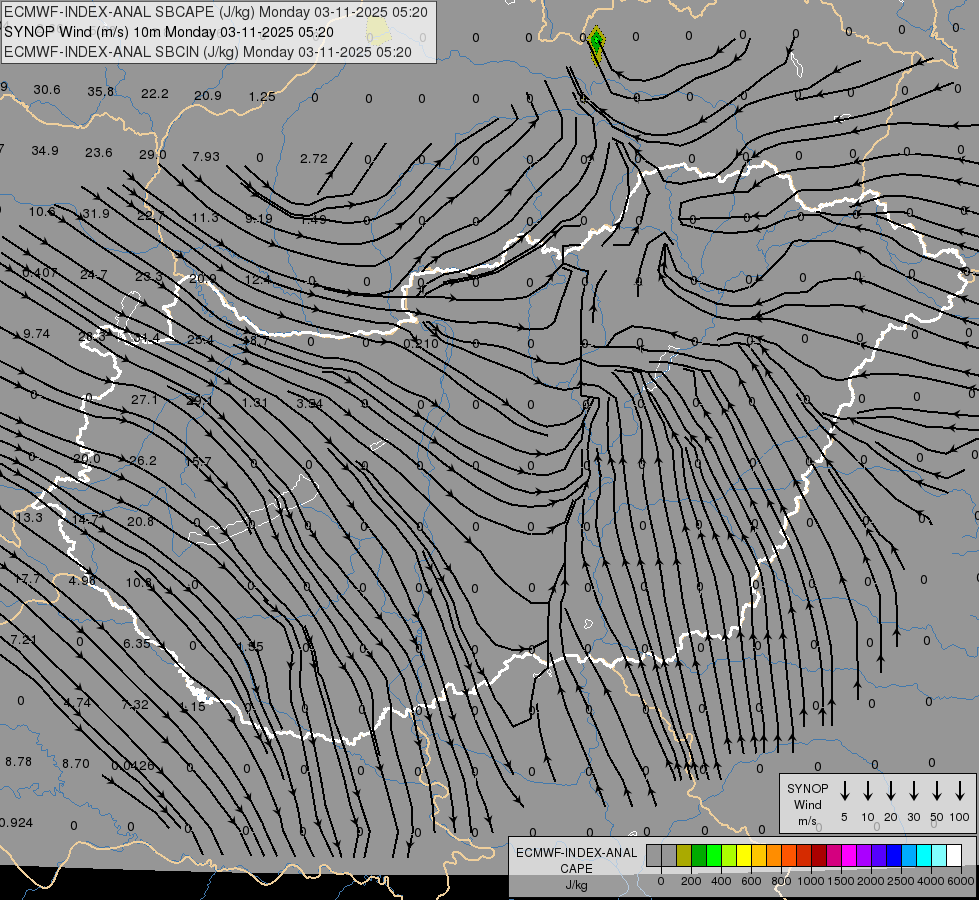Click the 'ECMWF-INDEX-ANAL' label in the color legend
979x900 pixels.
(576, 853)
